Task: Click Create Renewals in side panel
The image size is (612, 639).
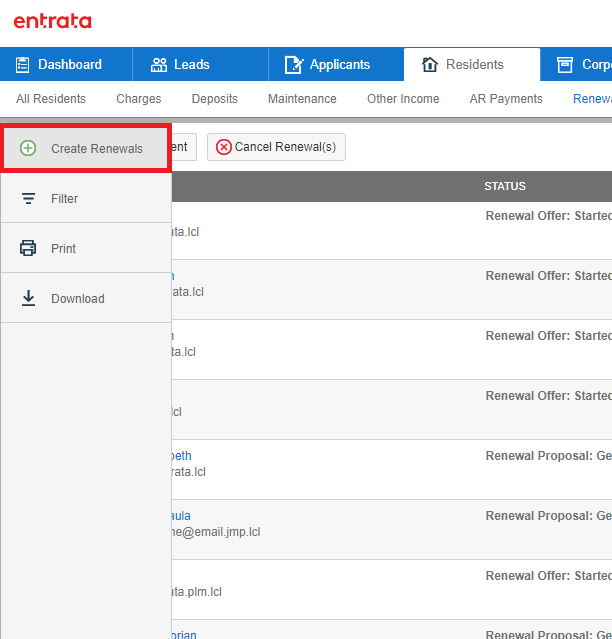Action: click(x=86, y=148)
